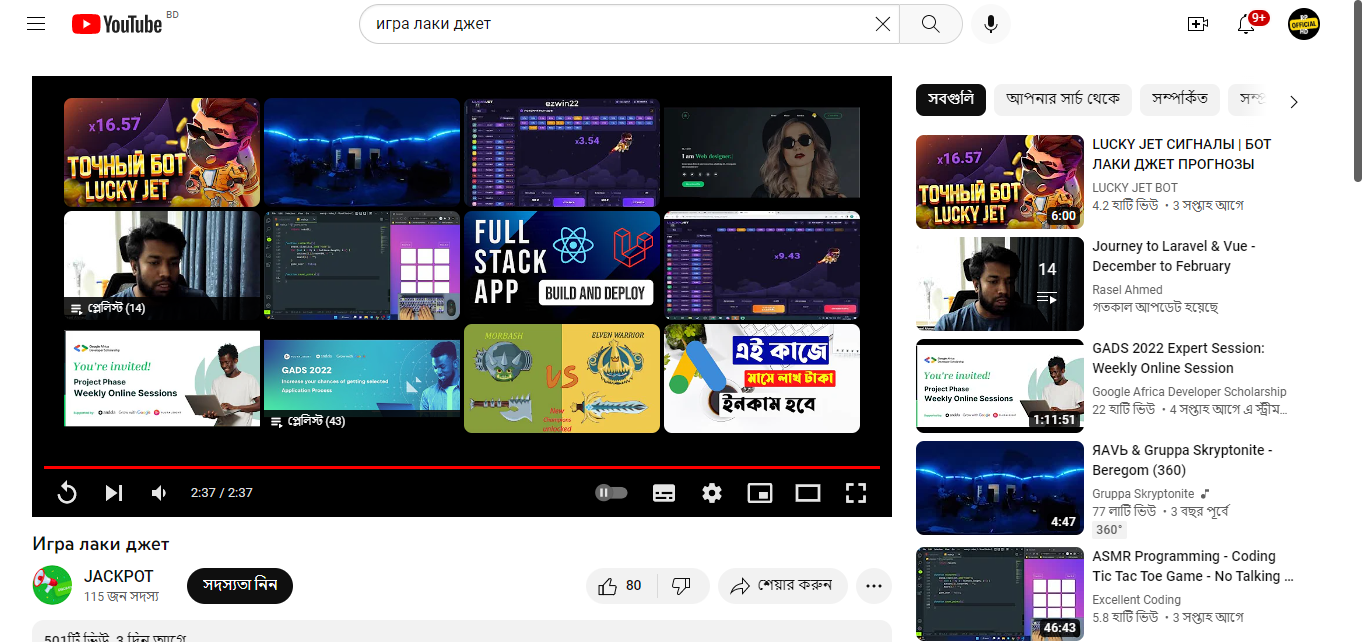Select the সবগুলি filter chip
The image size is (1366, 642).
(951, 100)
